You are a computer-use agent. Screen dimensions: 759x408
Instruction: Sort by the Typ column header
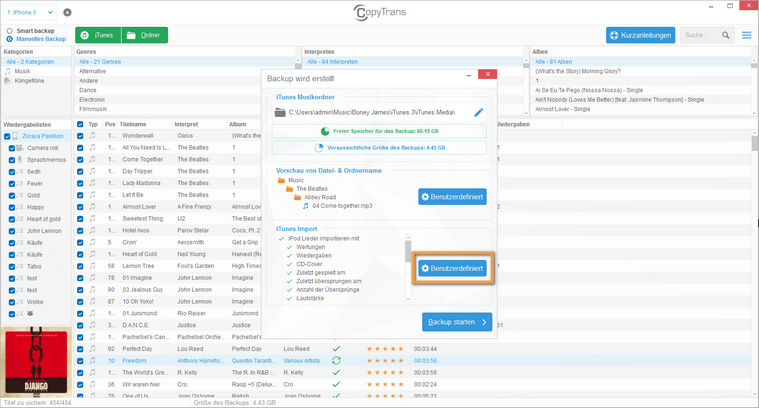[x=93, y=124]
